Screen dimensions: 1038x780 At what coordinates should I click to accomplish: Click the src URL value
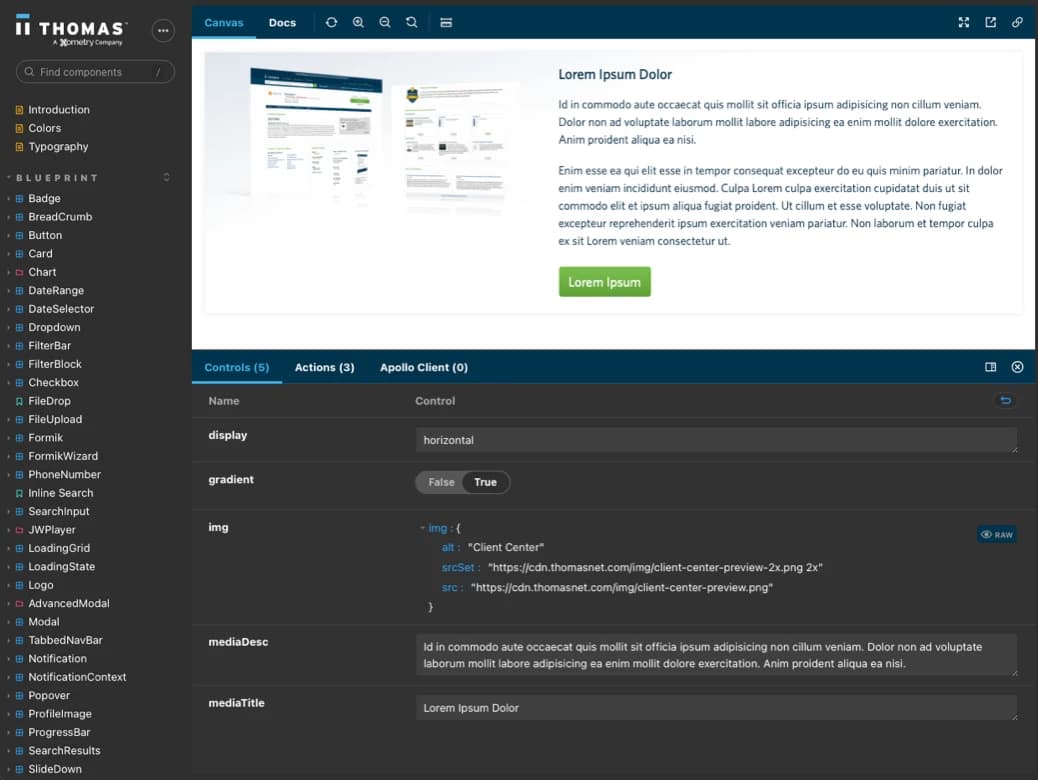pyautogui.click(x=622, y=587)
